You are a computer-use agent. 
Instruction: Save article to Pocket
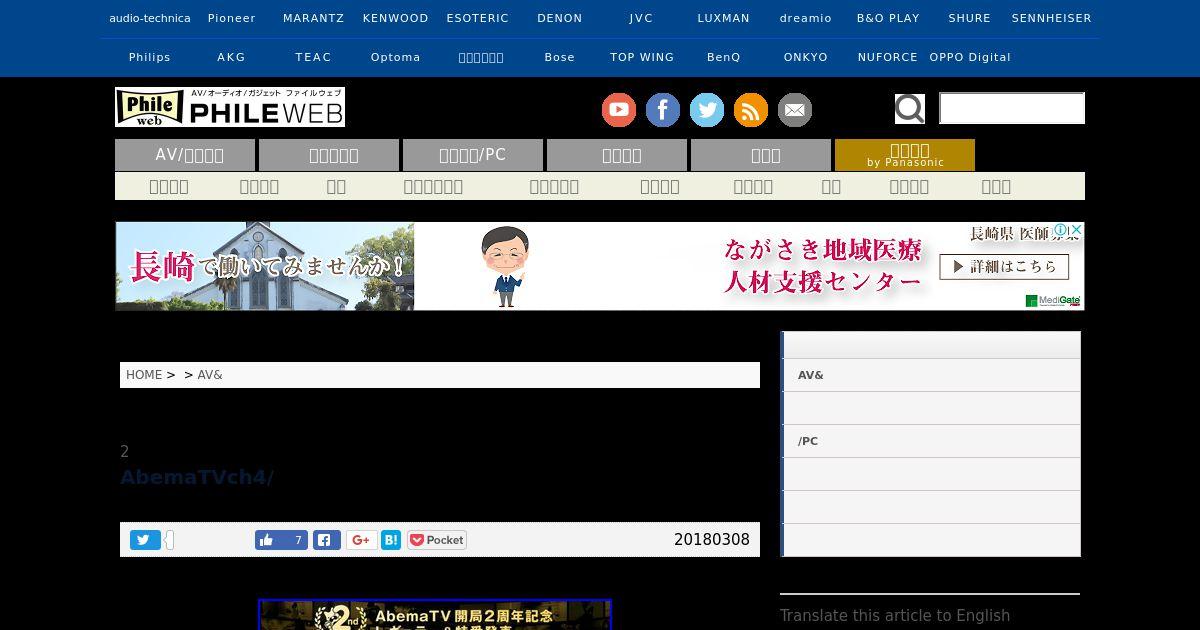pyautogui.click(x=436, y=540)
